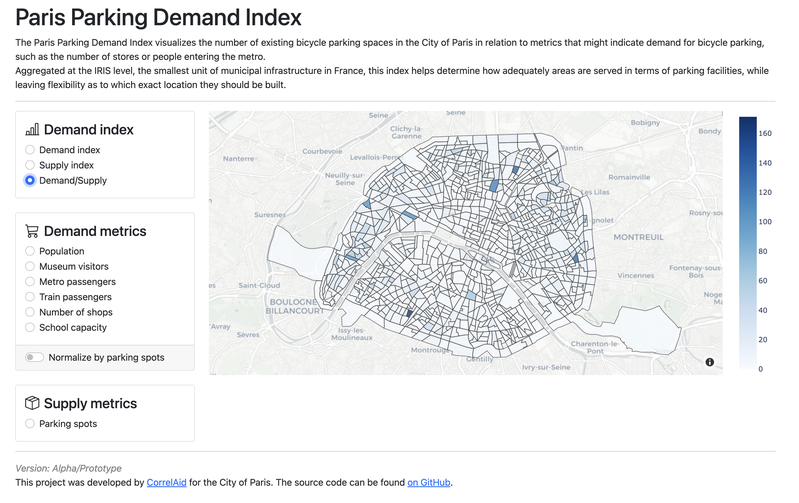Click the blue color scale legend bar
Image resolution: width=799 pixels, height=503 pixels.
748,243
